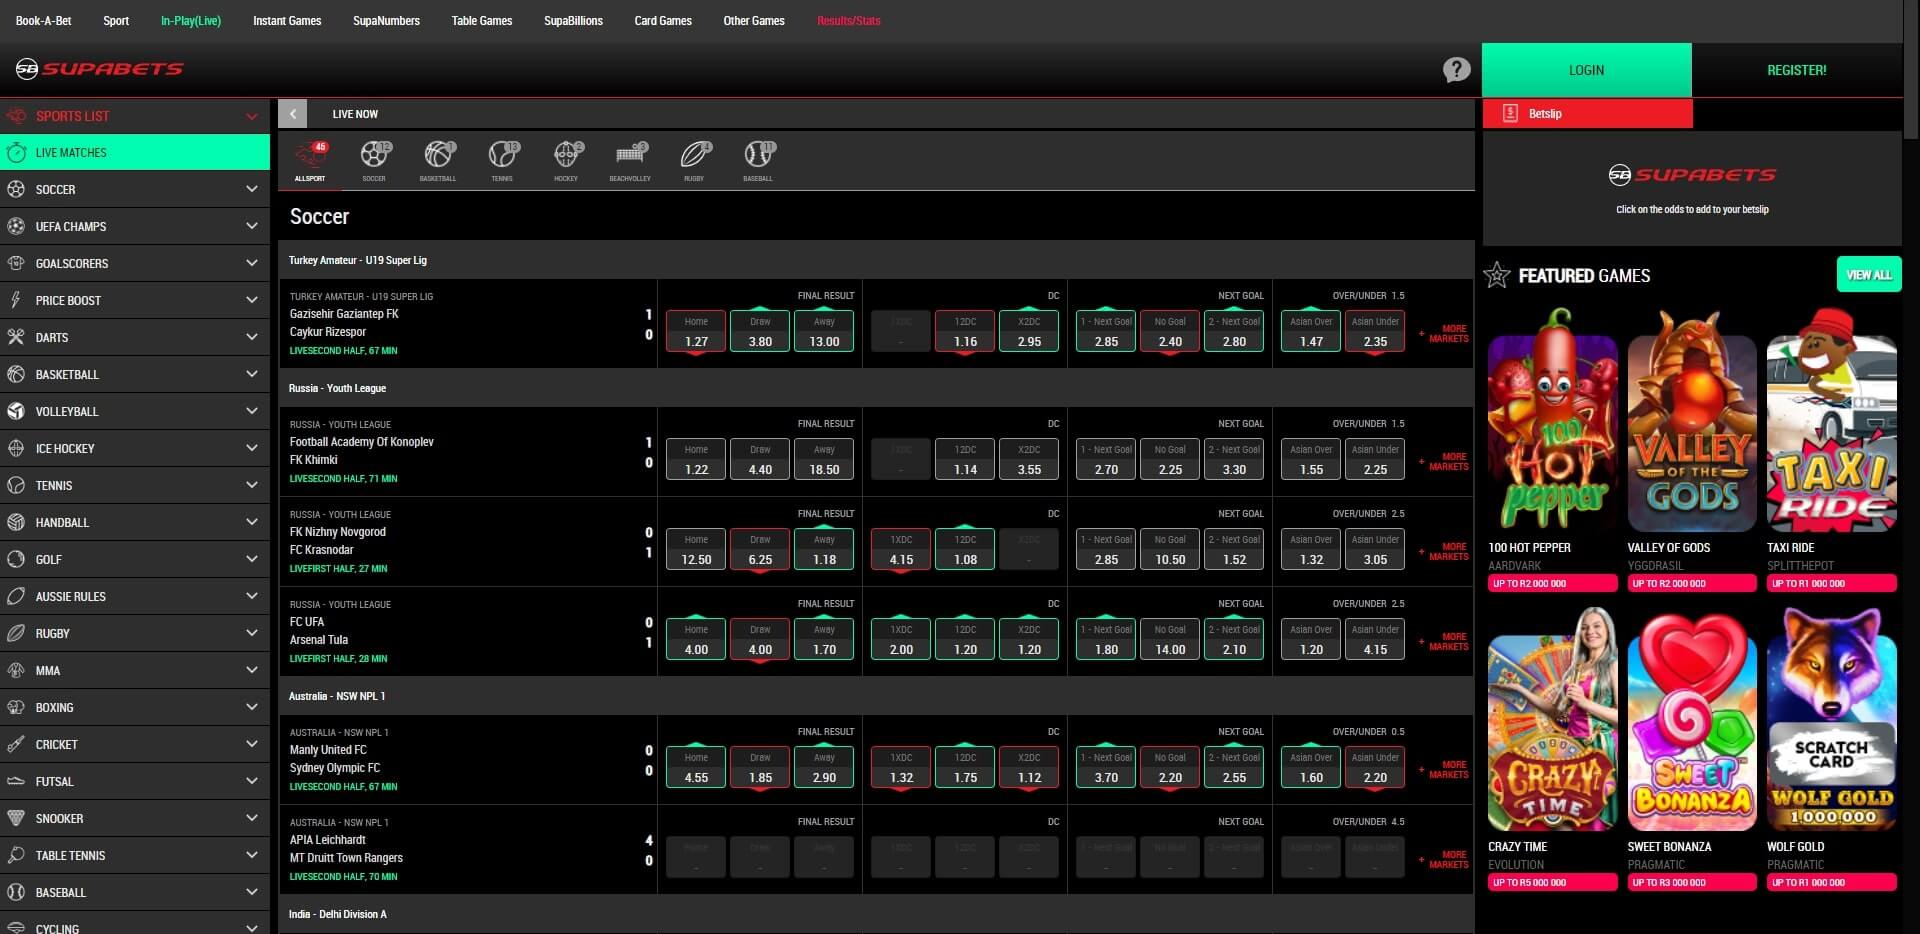Select the Soccer sport filter icon
Image resolution: width=1920 pixels, height=934 pixels.
click(x=374, y=155)
